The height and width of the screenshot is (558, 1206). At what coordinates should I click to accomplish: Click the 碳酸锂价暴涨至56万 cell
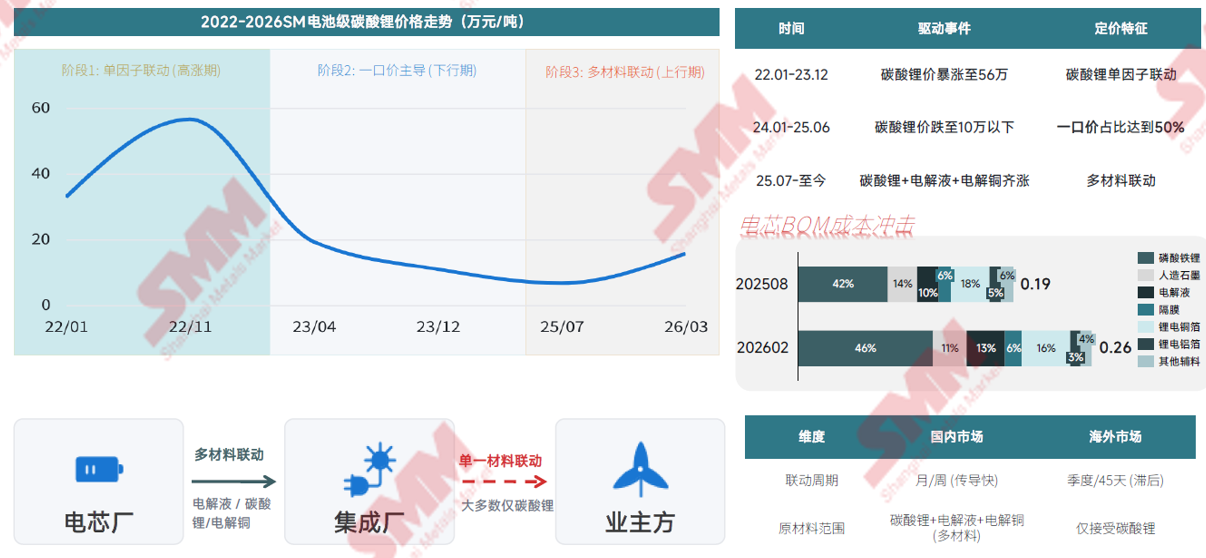(944, 74)
